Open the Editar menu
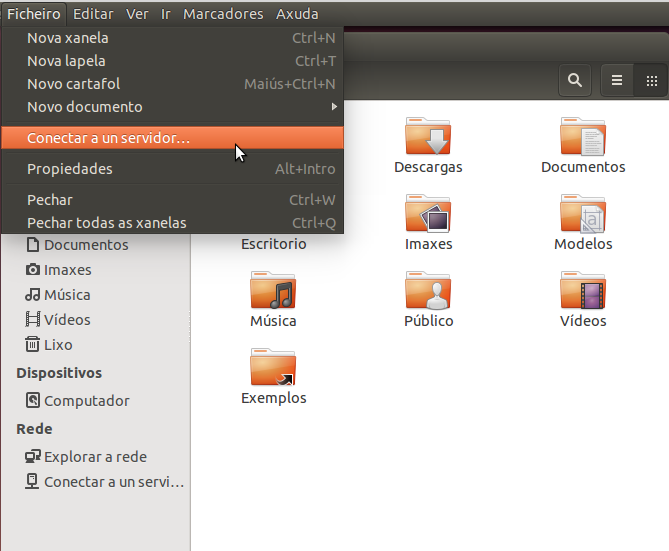This screenshot has width=669, height=551. coord(93,14)
